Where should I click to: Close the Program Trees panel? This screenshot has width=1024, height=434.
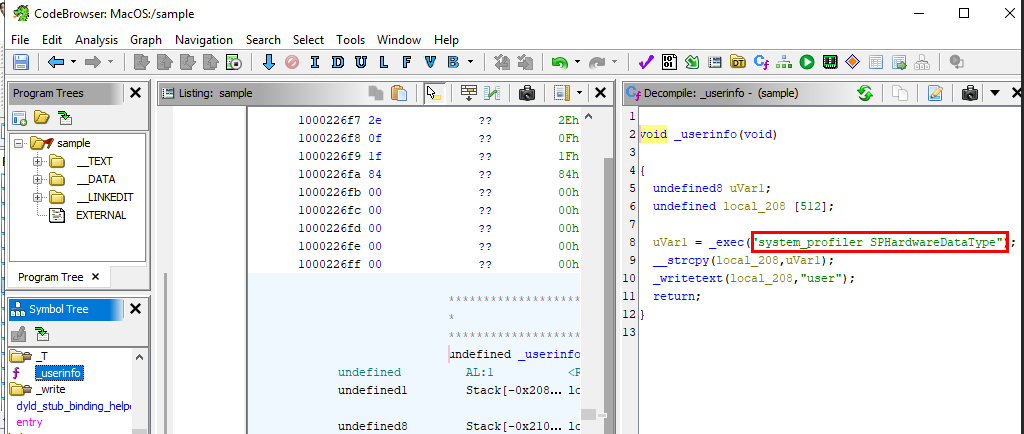135,93
